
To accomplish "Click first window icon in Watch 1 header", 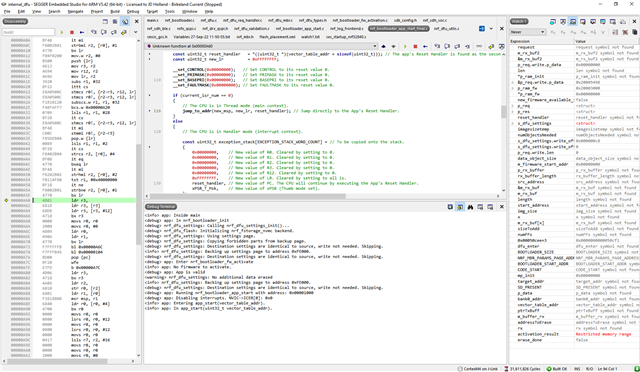I will (x=553, y=21).
